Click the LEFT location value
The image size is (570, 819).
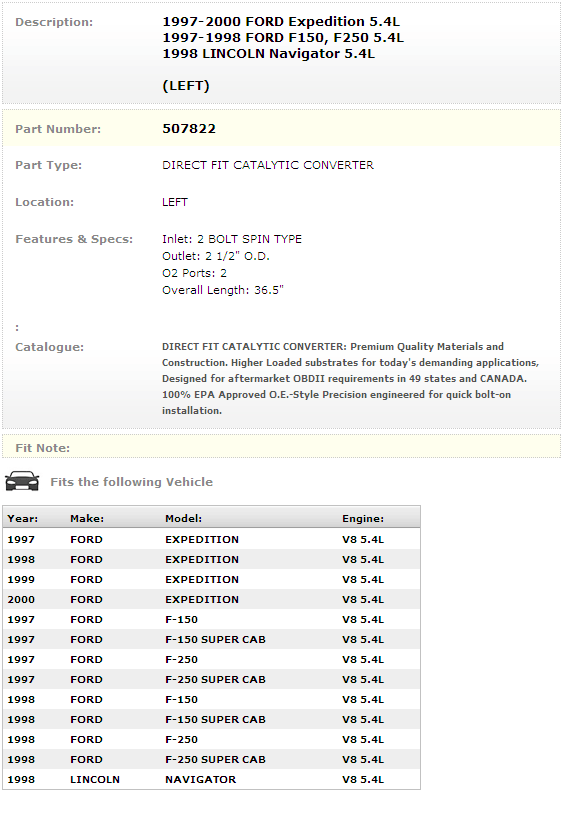pos(175,202)
